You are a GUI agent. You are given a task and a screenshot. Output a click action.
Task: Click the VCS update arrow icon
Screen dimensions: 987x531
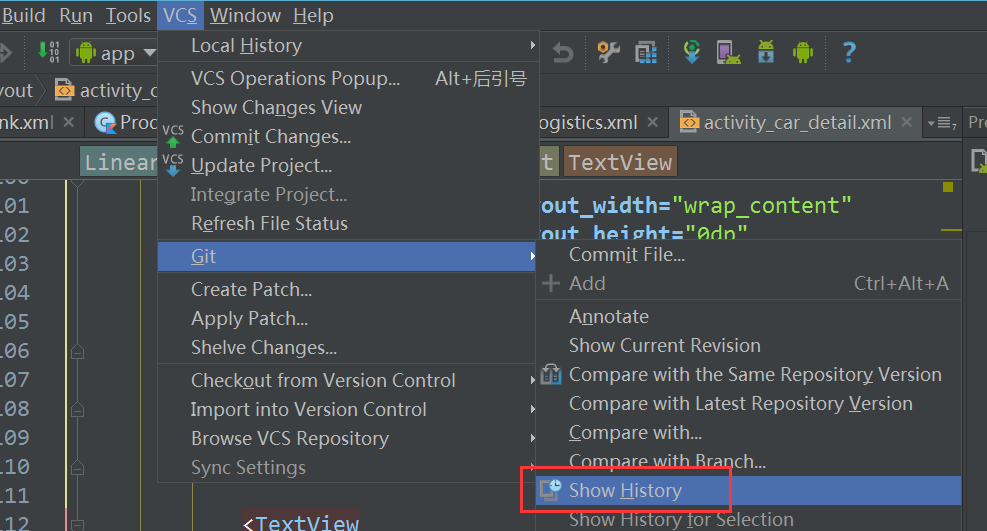tap(172, 165)
